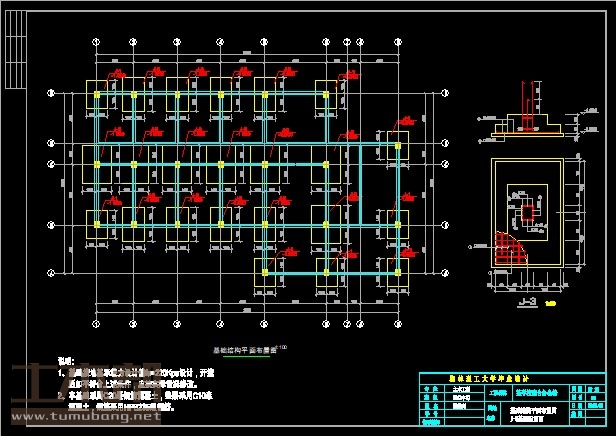
Task: Select the topmost axis bubble on the right side
Action: click(x=443, y=94)
